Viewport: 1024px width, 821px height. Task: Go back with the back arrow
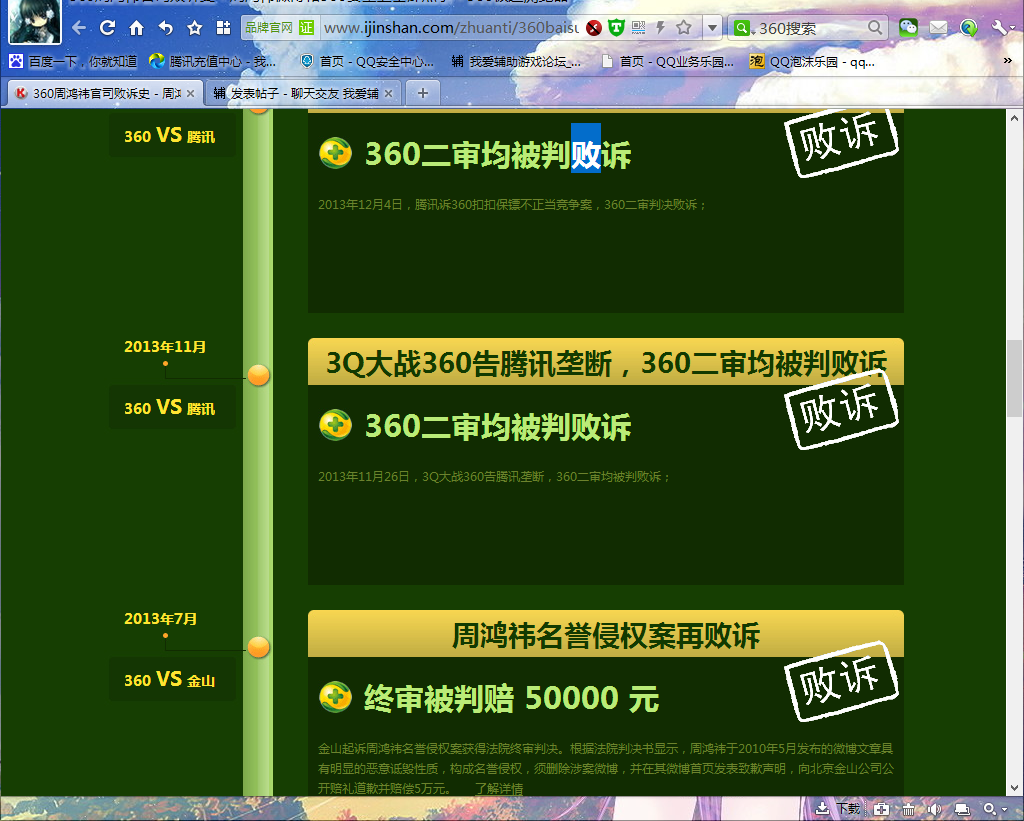tap(79, 28)
